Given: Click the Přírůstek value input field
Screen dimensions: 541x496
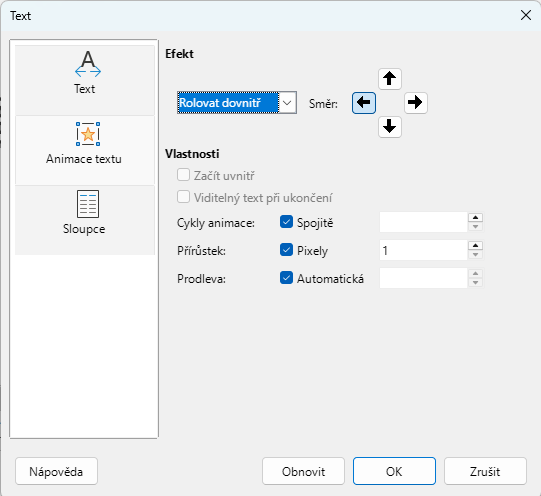Looking at the screenshot, I should click(423, 250).
